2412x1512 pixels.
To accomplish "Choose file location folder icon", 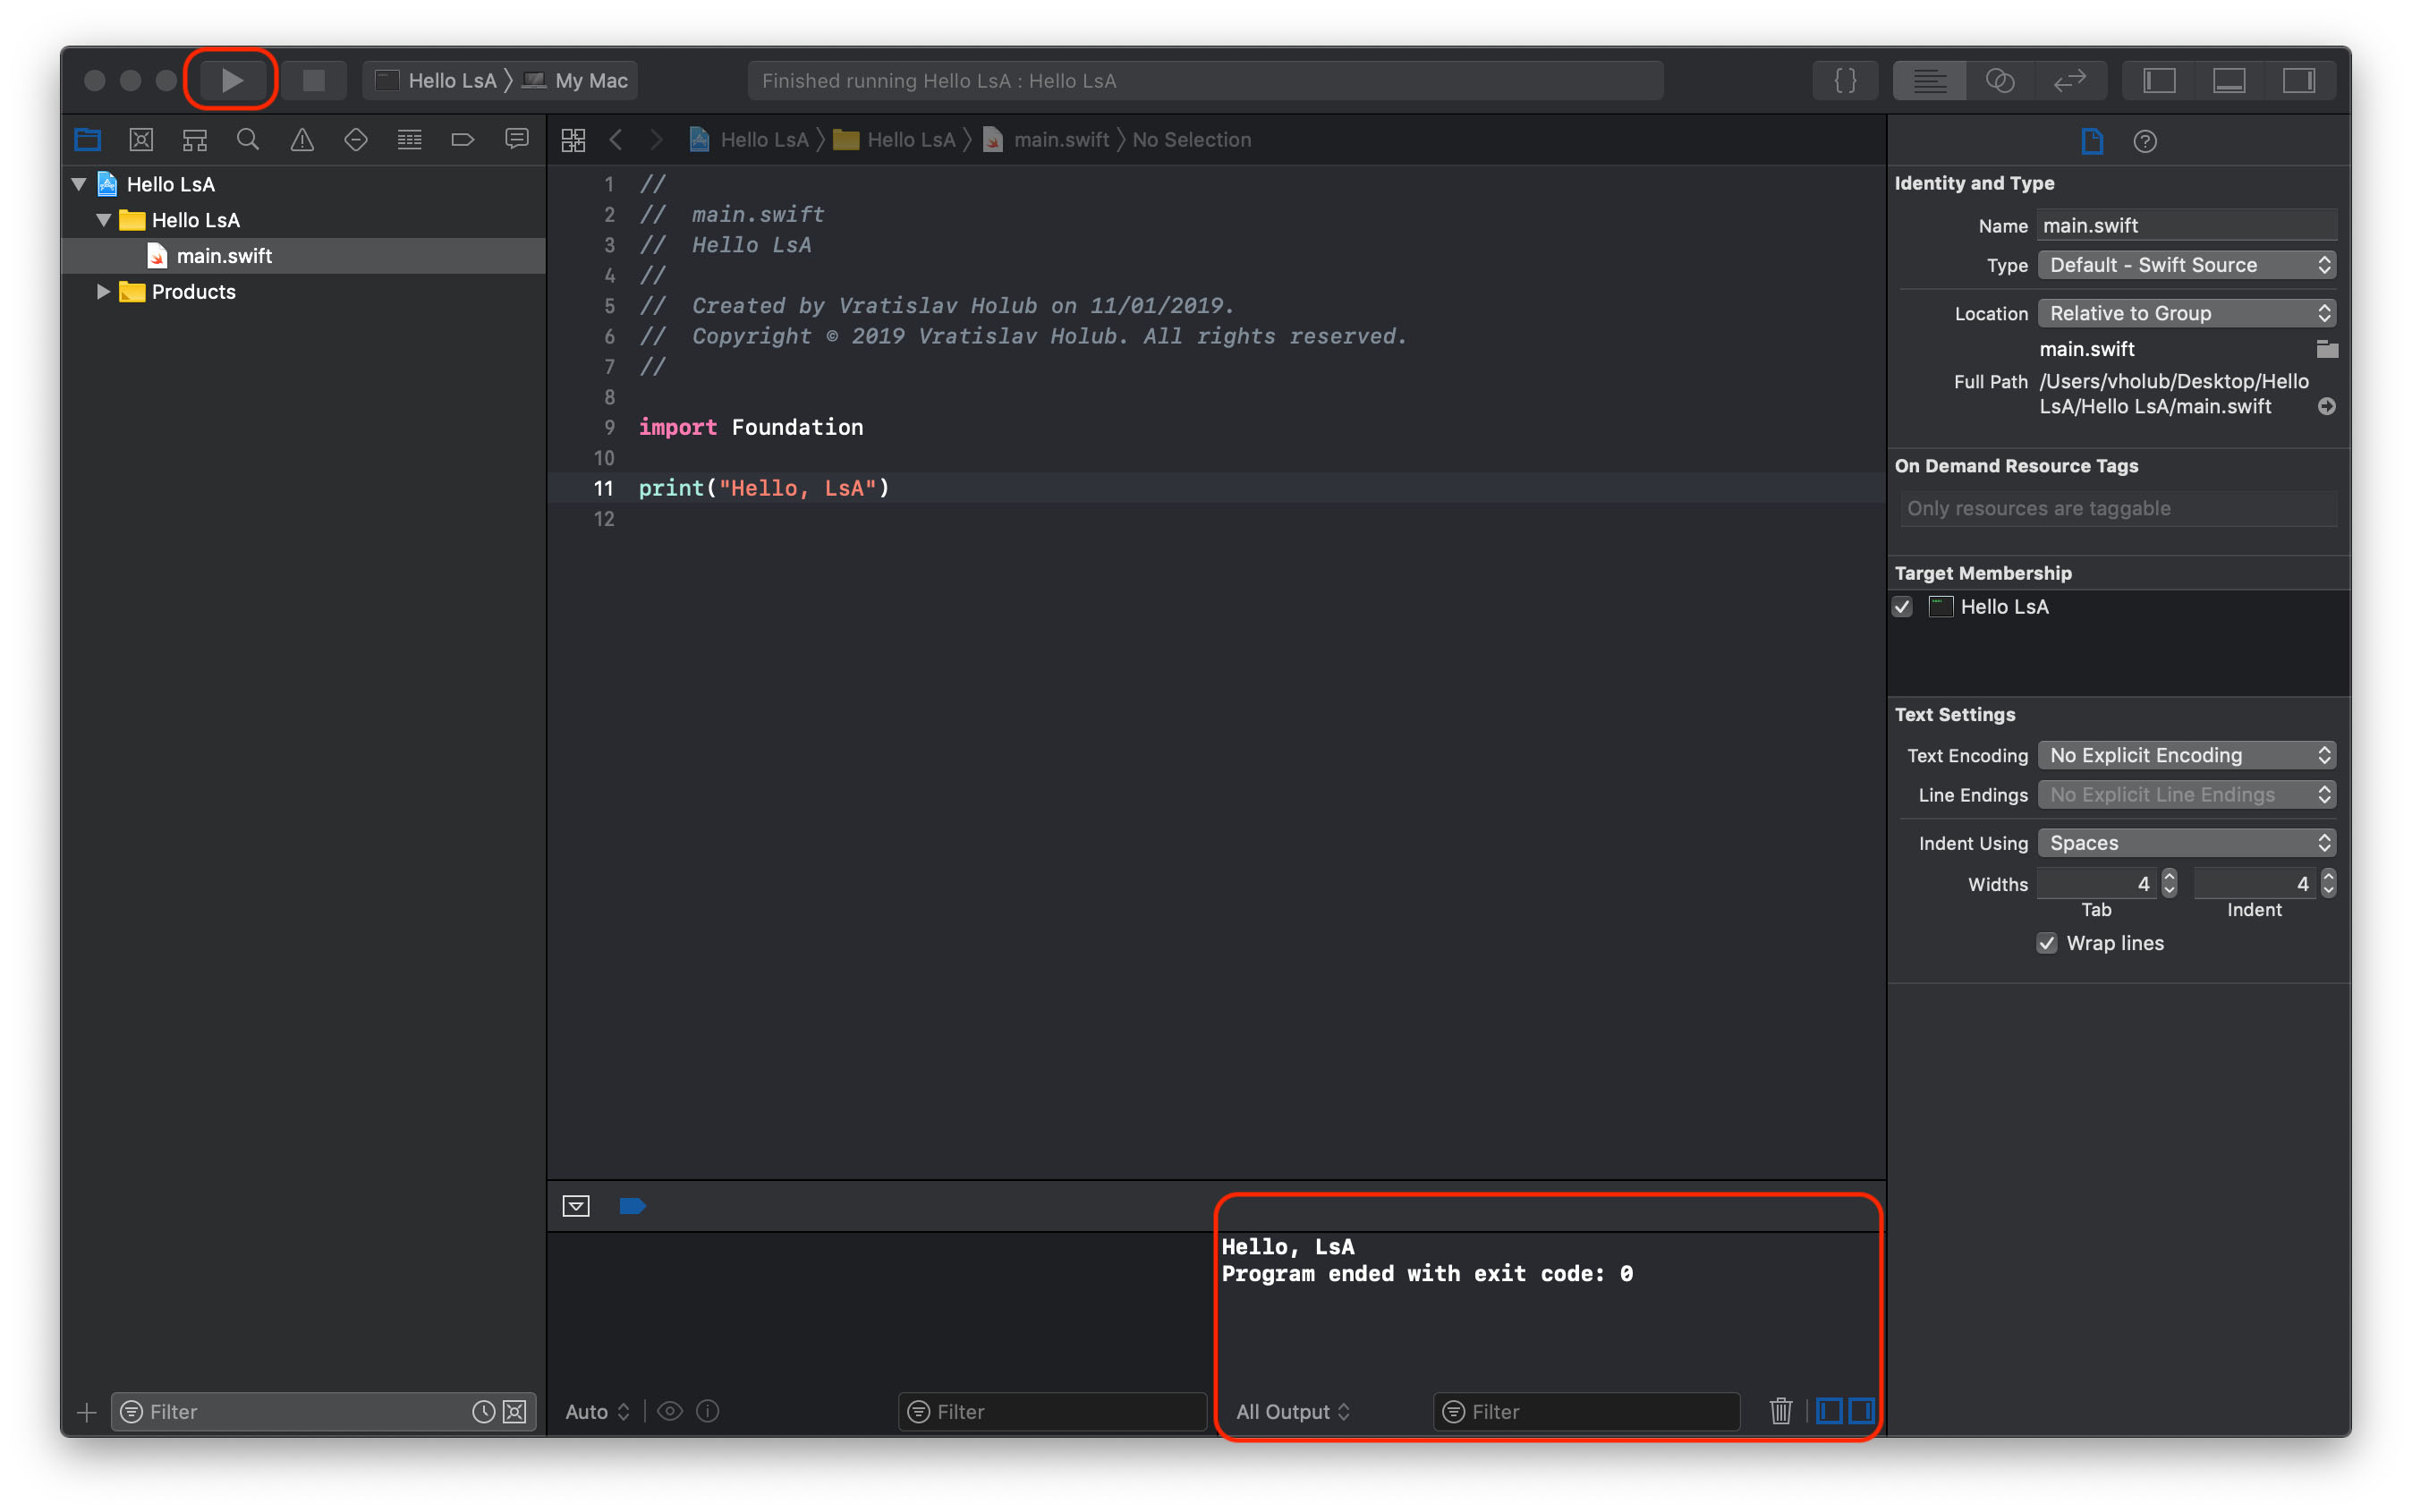I will coord(2327,349).
